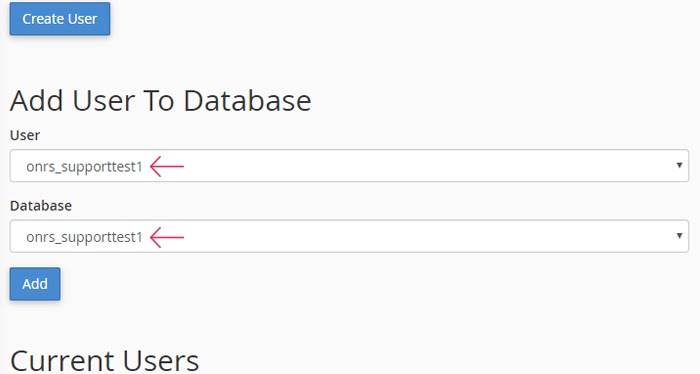Select the onrs_supporttest1 text in the User field
The width and height of the screenshot is (700, 374).
point(84,167)
